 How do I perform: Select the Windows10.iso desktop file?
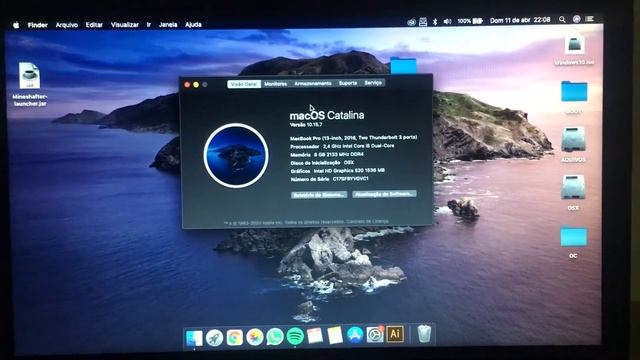coord(574,50)
